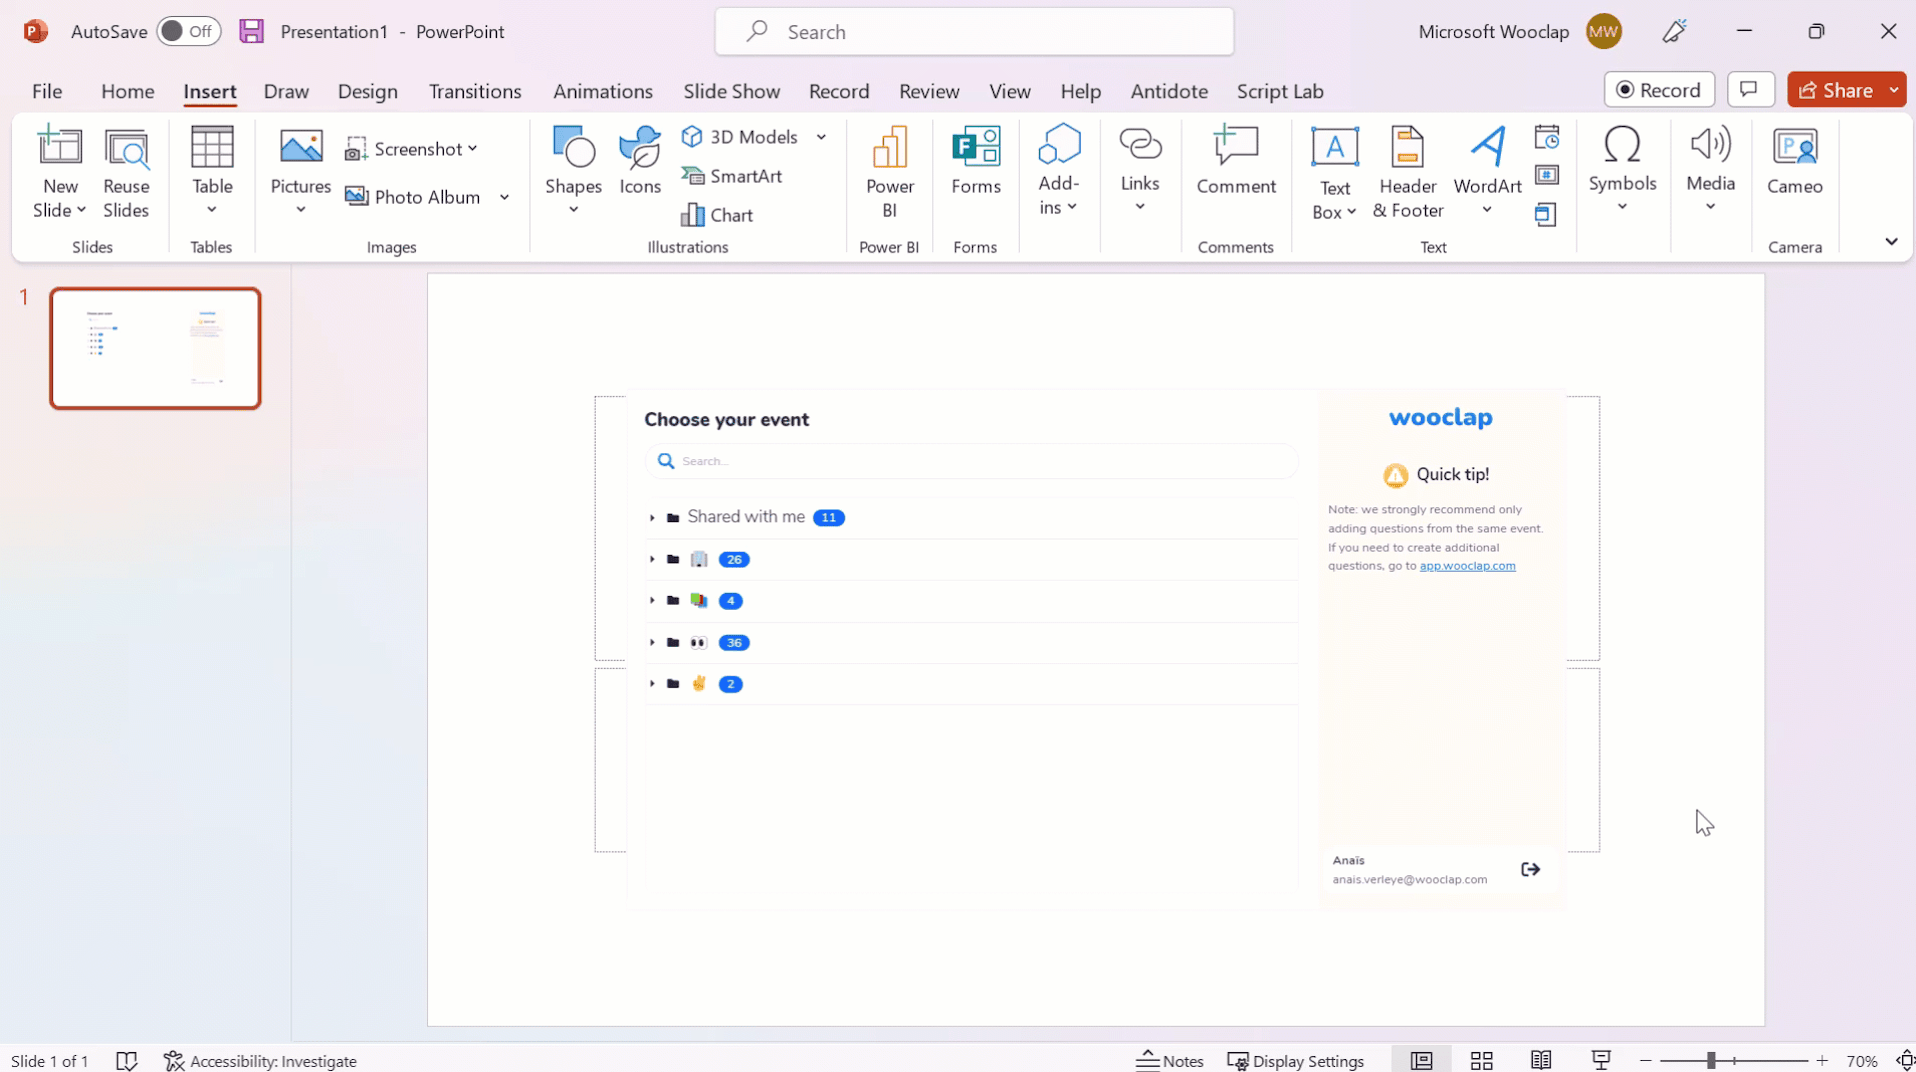
Task: Click the Save icon in title bar
Action: tap(252, 31)
